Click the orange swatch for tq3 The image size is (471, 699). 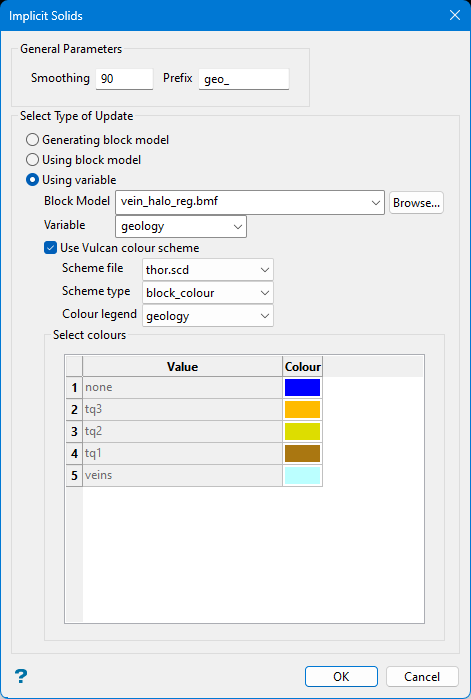[x=302, y=409]
